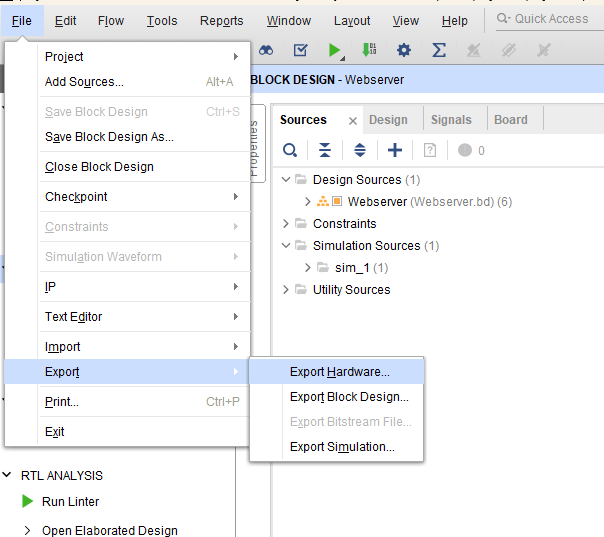Image resolution: width=604 pixels, height=537 pixels.
Task: Click the plus Add Sources icon
Action: click(395, 150)
